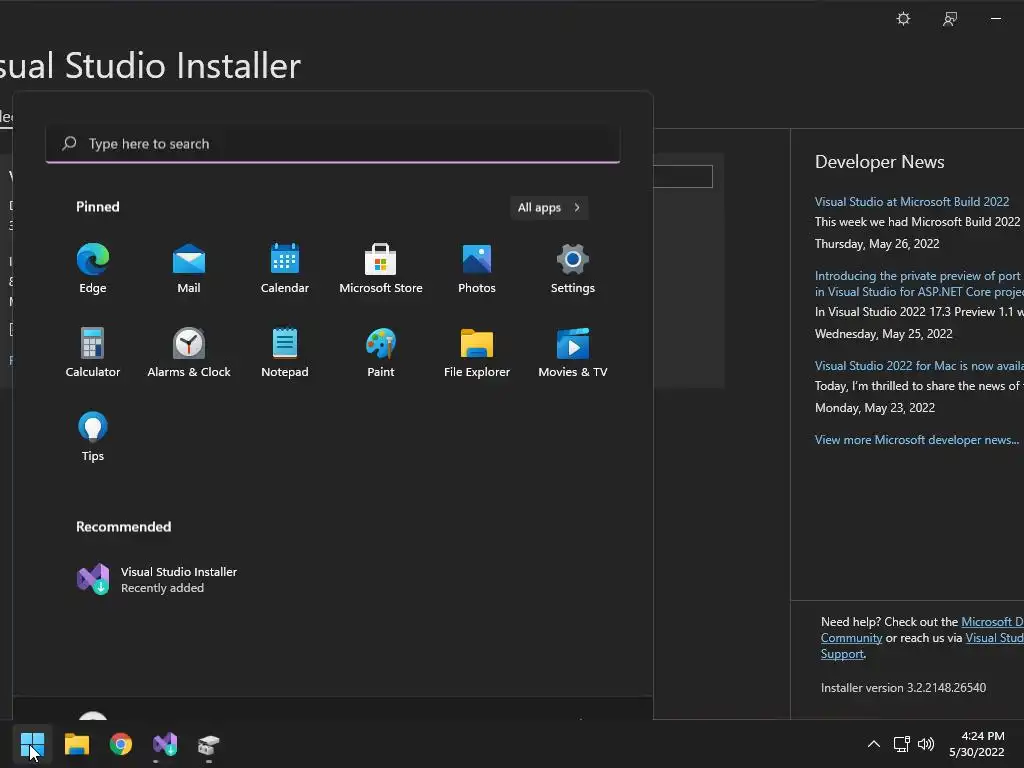Open recommended Visual Studio Installer
The height and width of the screenshot is (768, 1024).
[x=157, y=579]
